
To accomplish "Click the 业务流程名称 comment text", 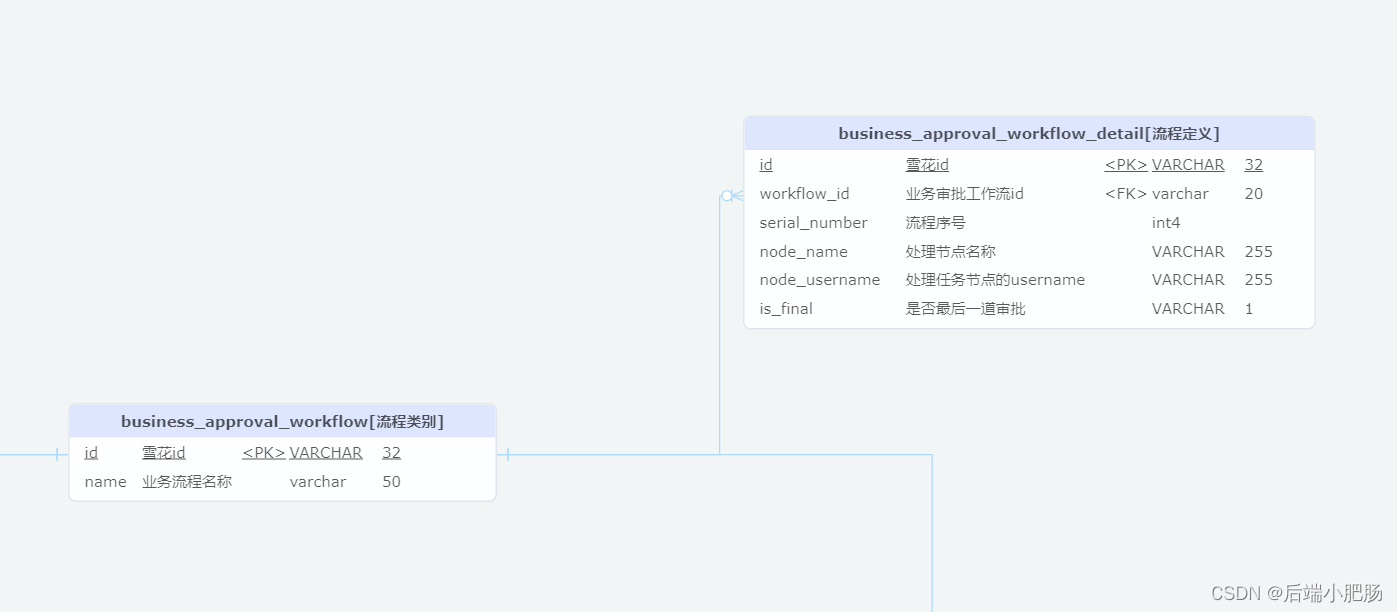I will point(189,481).
